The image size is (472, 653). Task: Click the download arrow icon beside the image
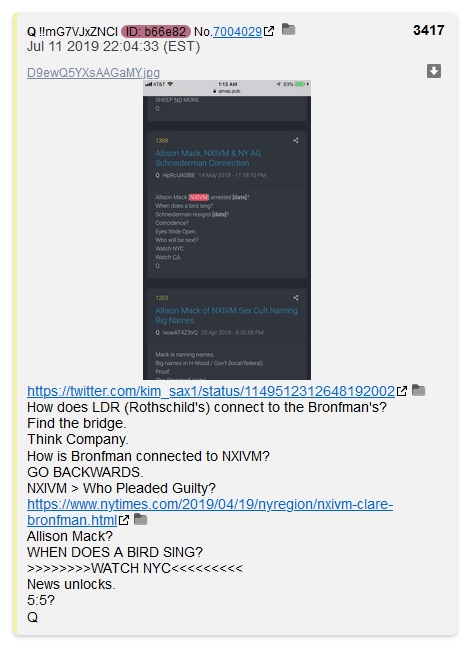(434, 71)
